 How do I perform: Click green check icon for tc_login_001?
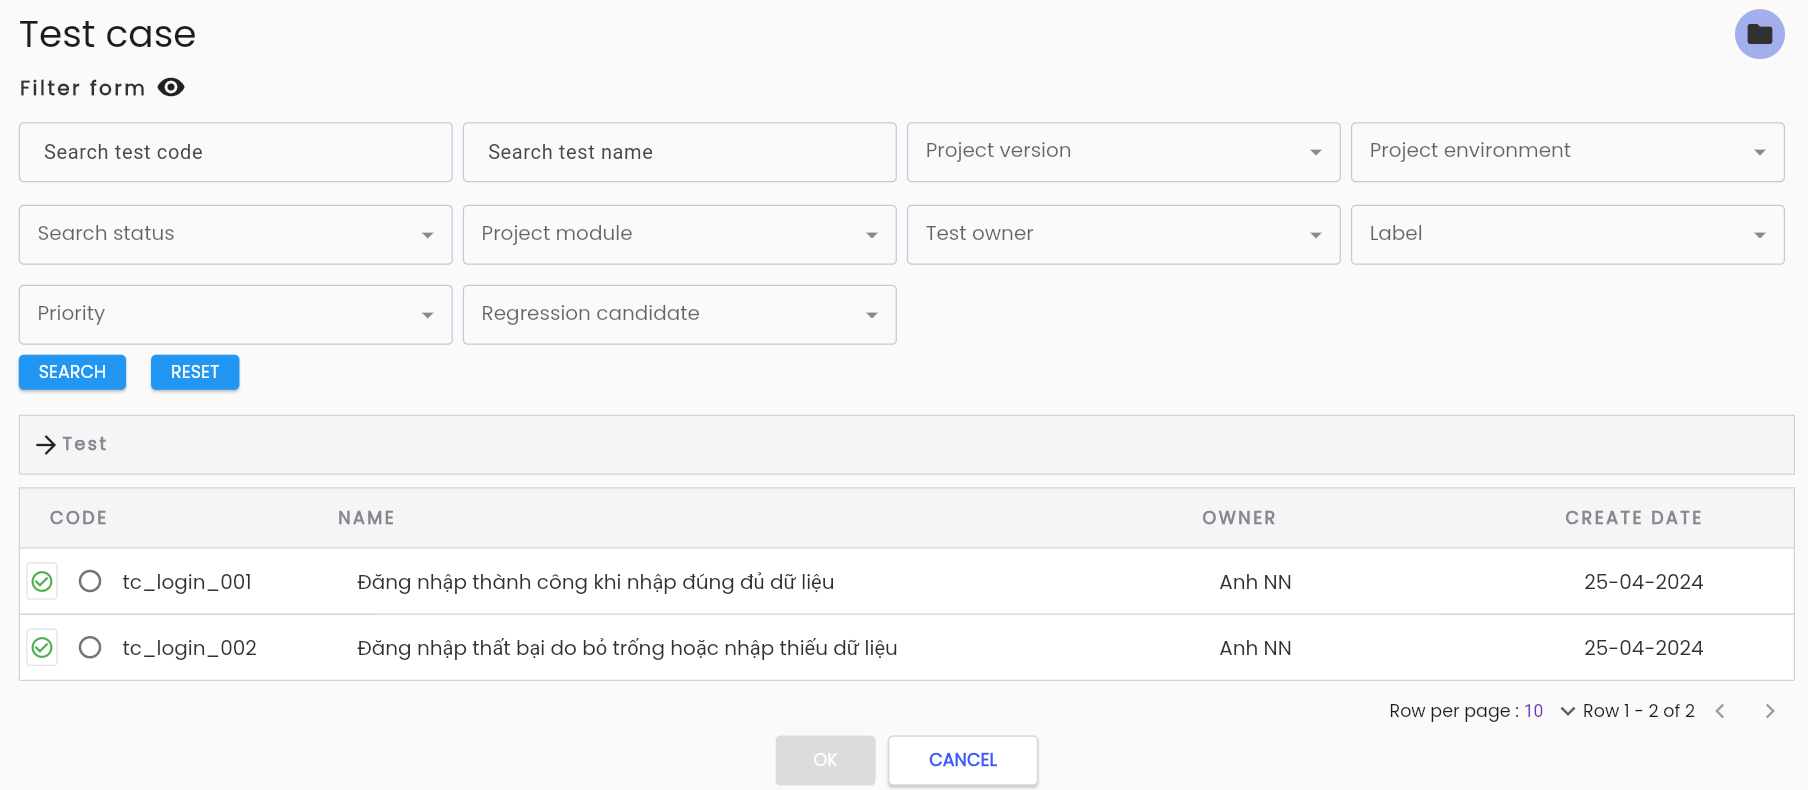[x=42, y=581]
